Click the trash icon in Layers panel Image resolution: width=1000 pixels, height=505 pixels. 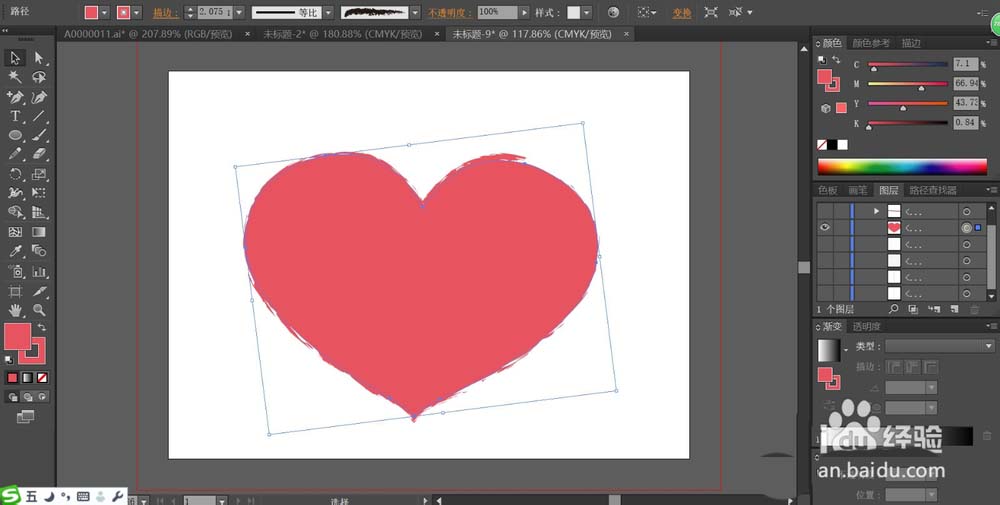(974, 309)
